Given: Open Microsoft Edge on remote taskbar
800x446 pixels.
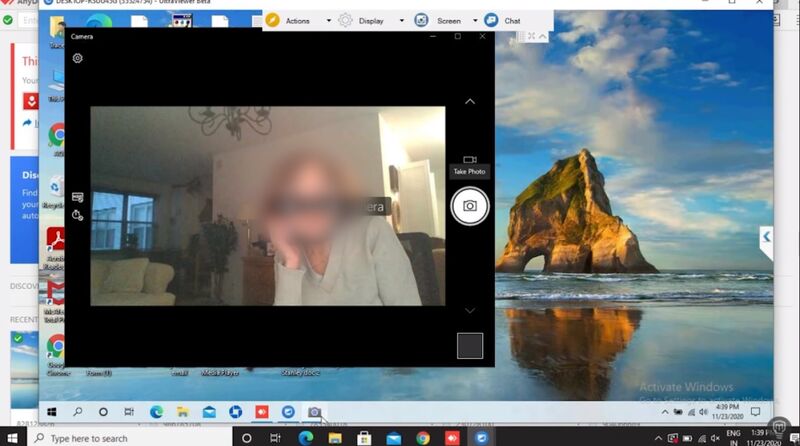Looking at the screenshot, I should pyautogui.click(x=157, y=411).
